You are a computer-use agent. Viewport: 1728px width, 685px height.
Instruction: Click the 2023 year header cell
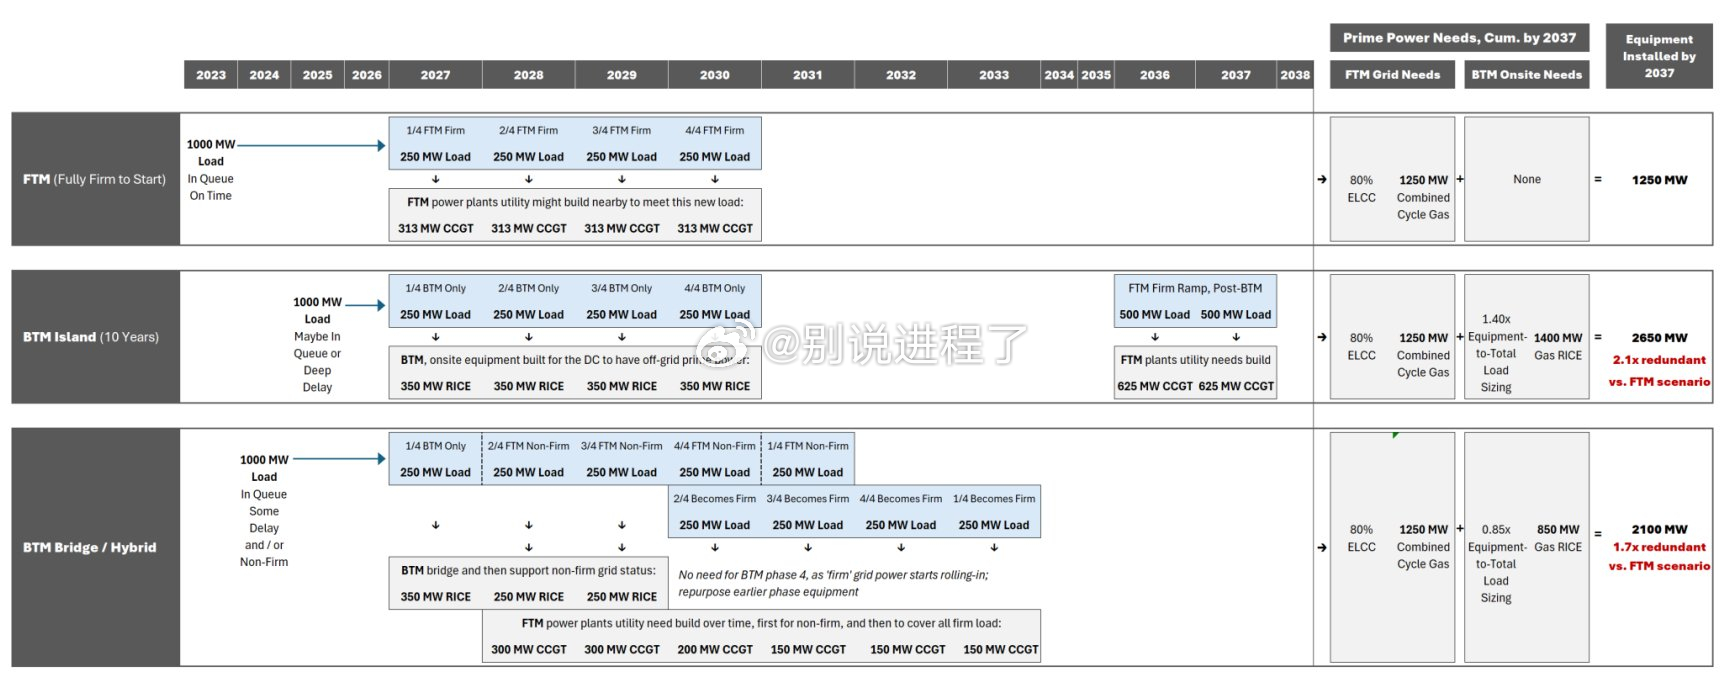point(211,75)
